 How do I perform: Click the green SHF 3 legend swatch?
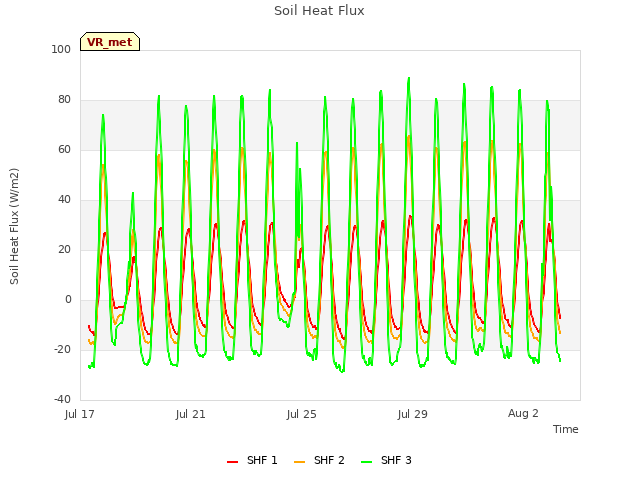tap(367, 462)
